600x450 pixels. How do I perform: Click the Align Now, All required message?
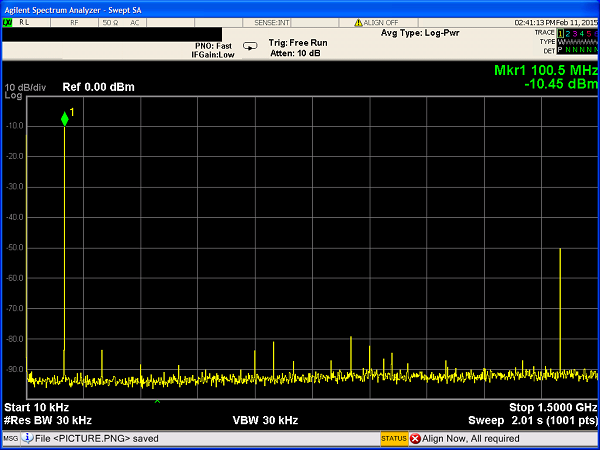point(469,438)
